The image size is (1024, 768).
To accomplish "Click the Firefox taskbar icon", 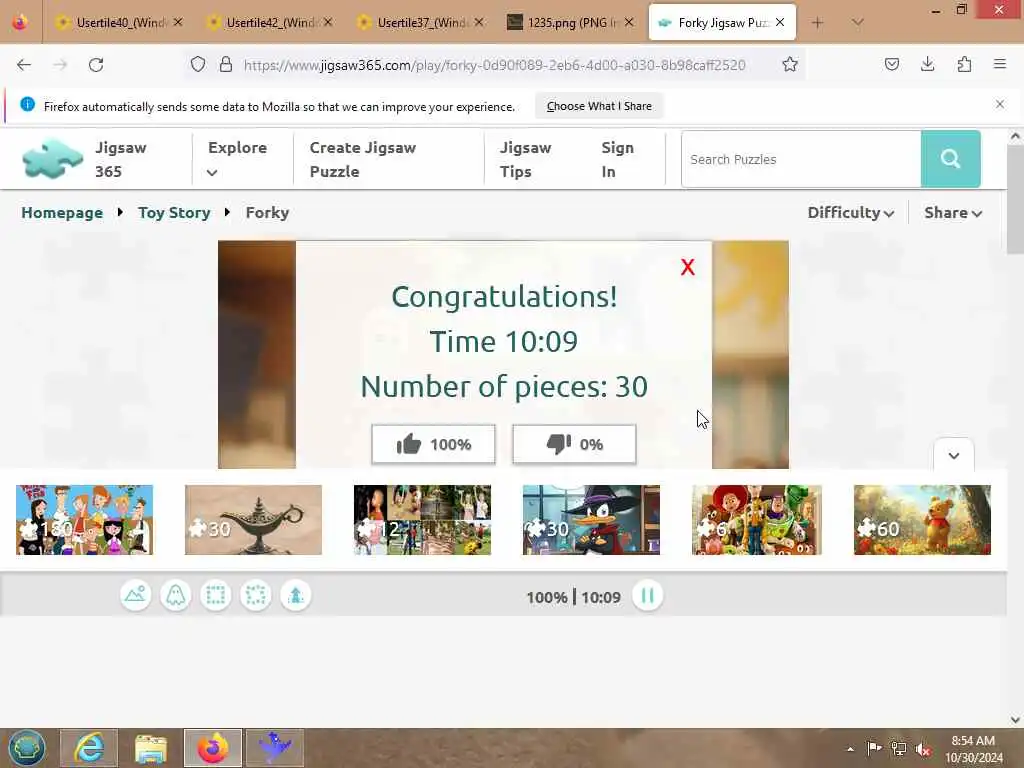I will pos(213,748).
